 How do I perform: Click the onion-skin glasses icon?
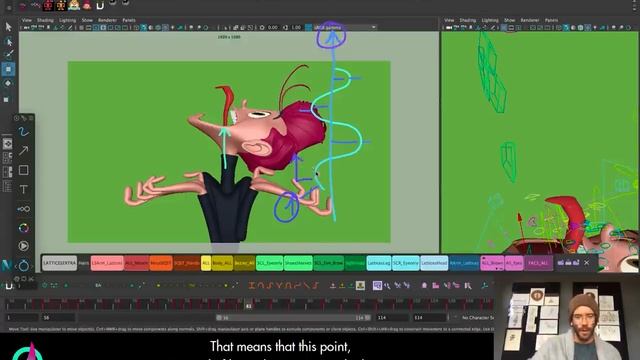tap(23, 209)
